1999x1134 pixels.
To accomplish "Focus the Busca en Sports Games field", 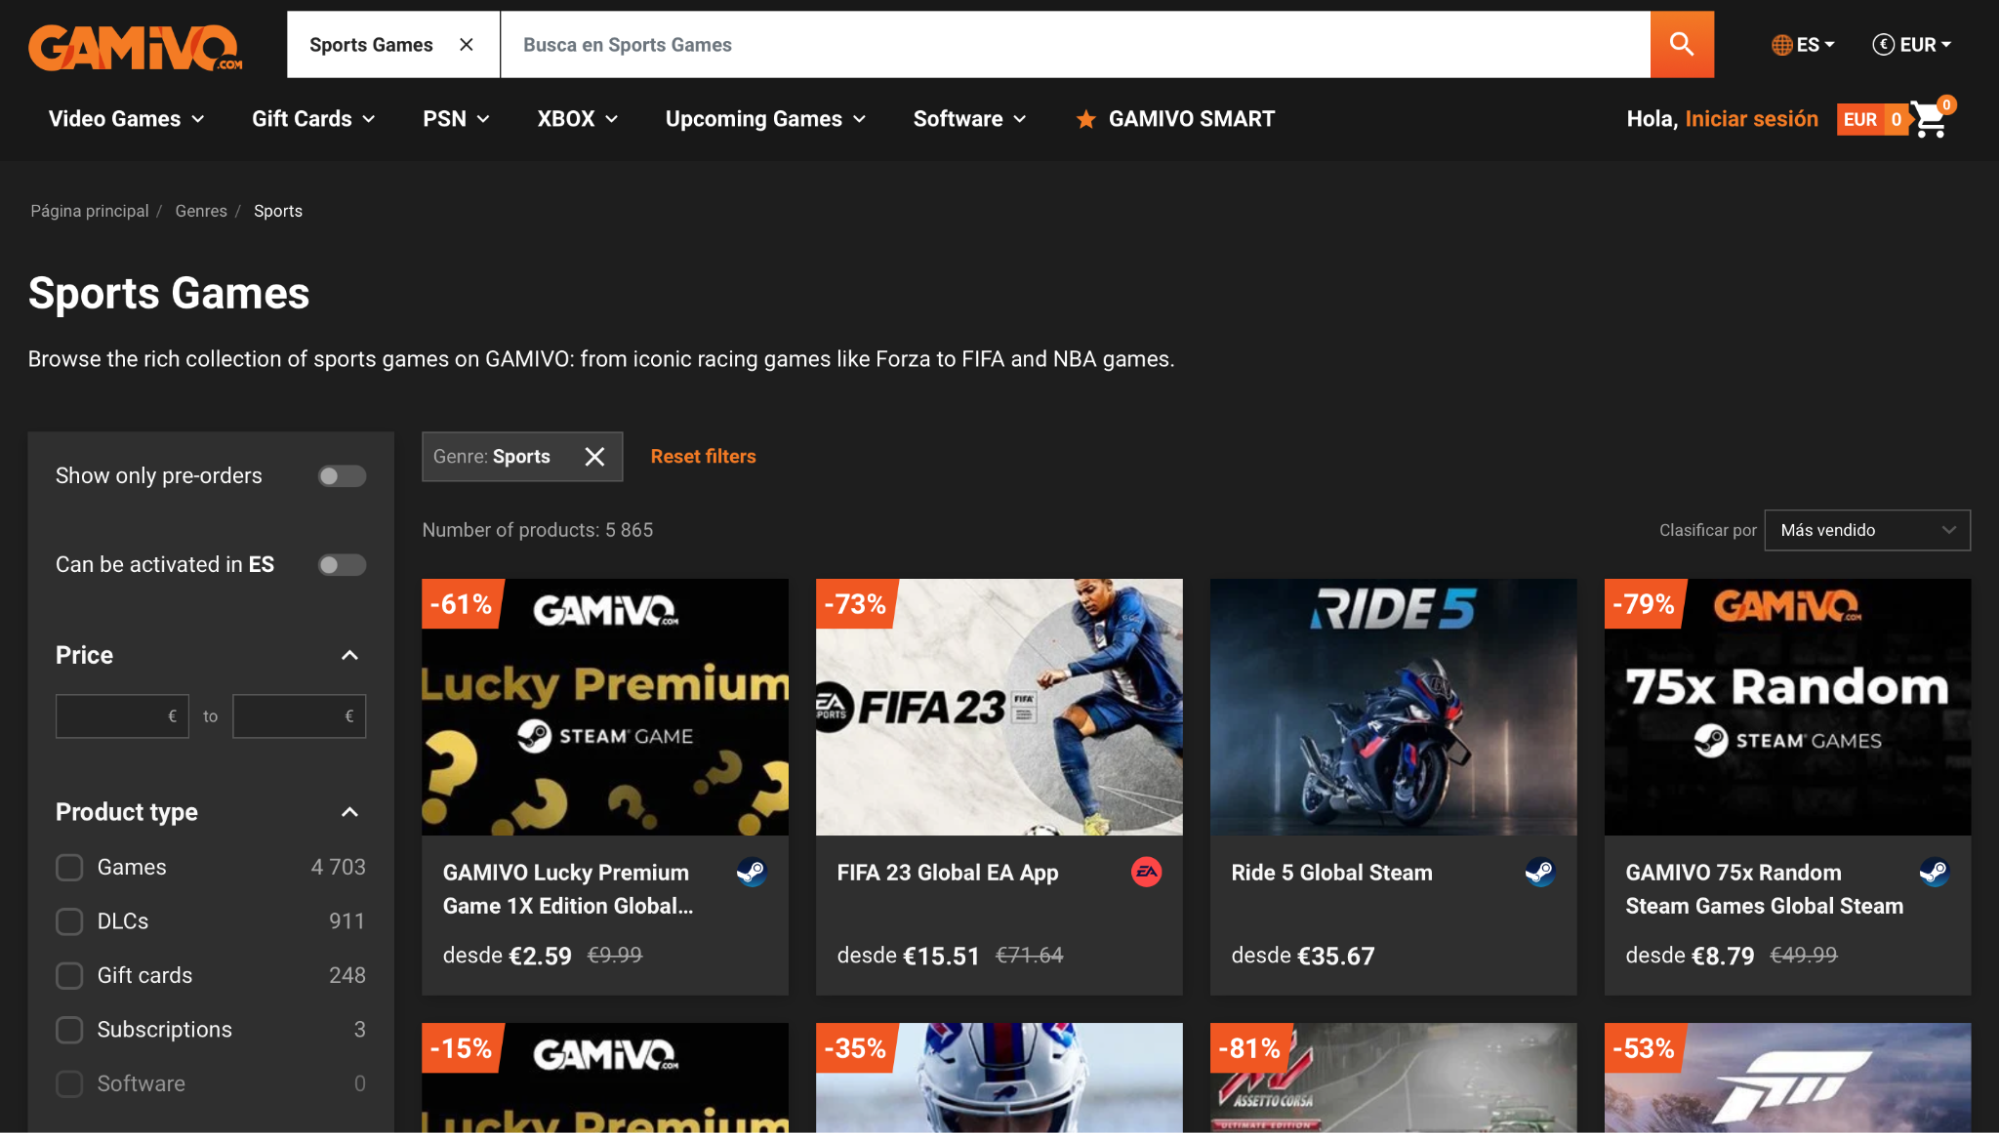I will point(1075,44).
